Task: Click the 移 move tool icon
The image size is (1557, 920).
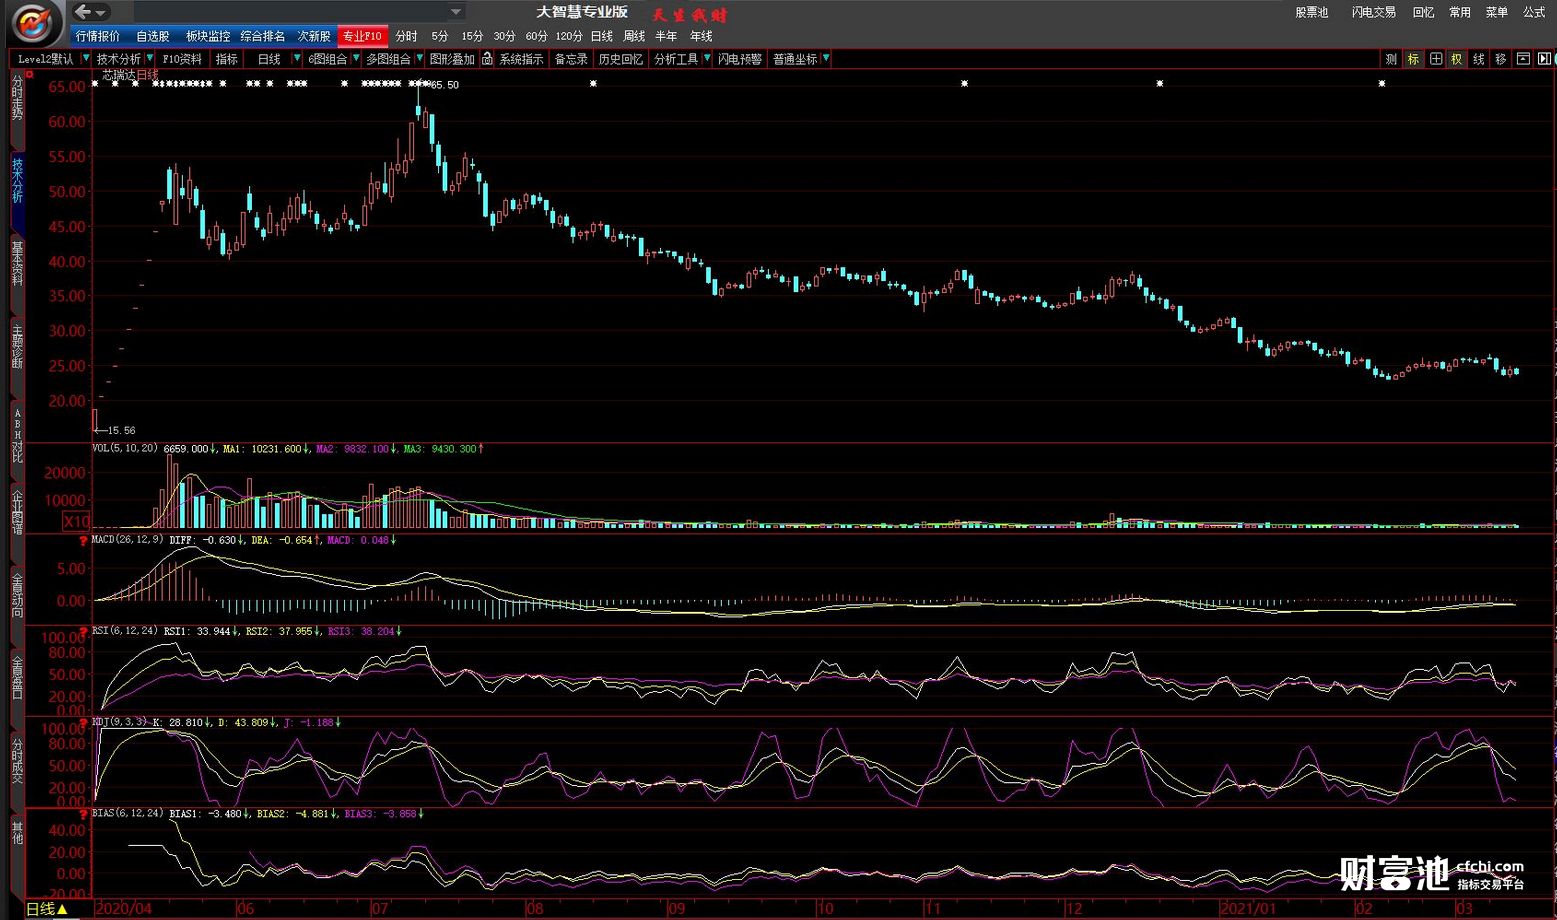Action: [1500, 59]
